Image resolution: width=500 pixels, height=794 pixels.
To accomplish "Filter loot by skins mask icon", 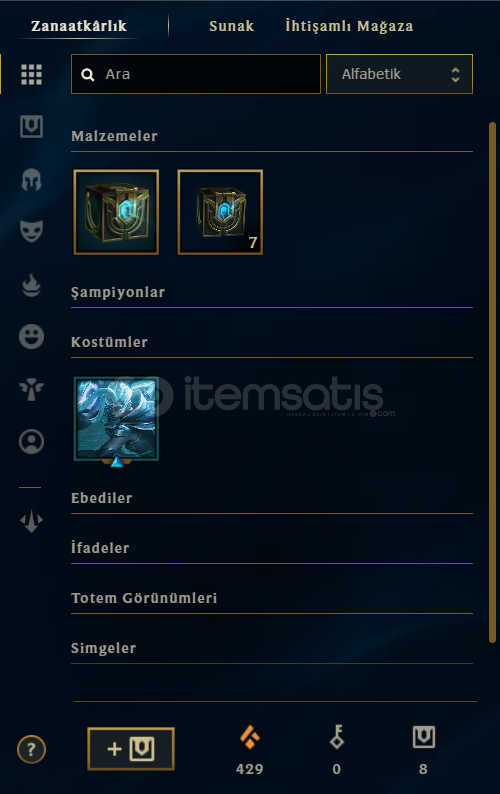I will pyautogui.click(x=31, y=231).
